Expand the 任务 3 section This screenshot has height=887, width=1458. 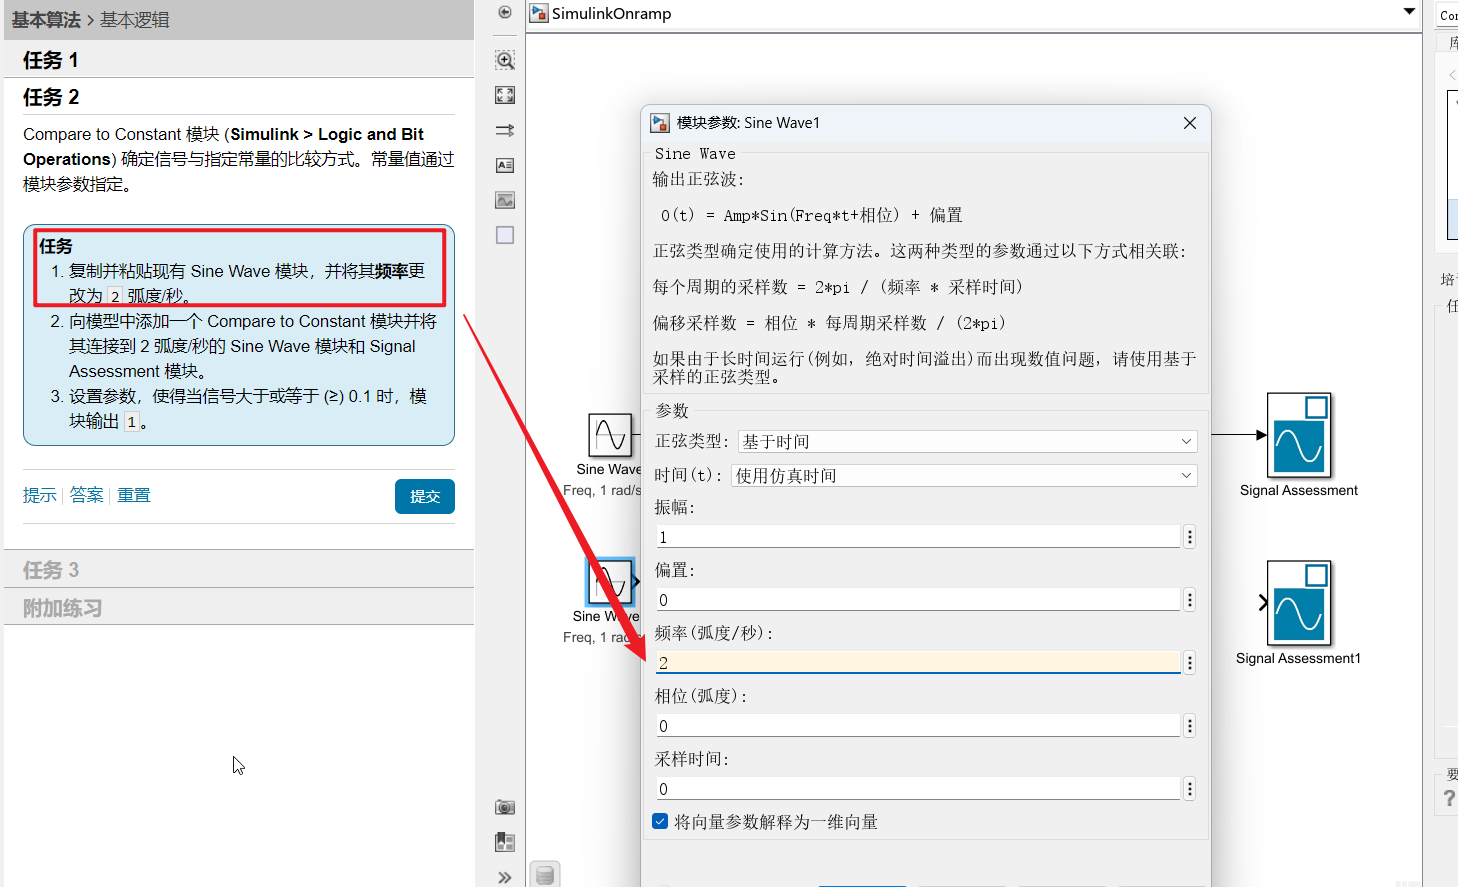[239, 570]
